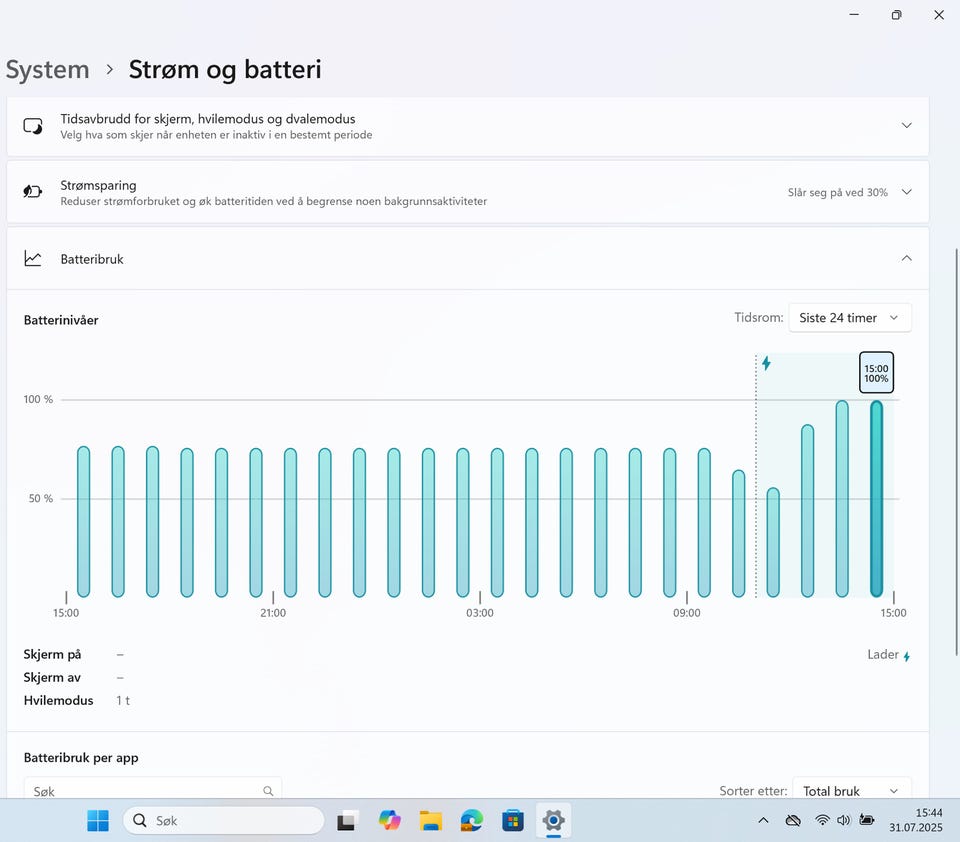
Task: Select the highlighted 15:00 battery bar
Action: pos(876,498)
